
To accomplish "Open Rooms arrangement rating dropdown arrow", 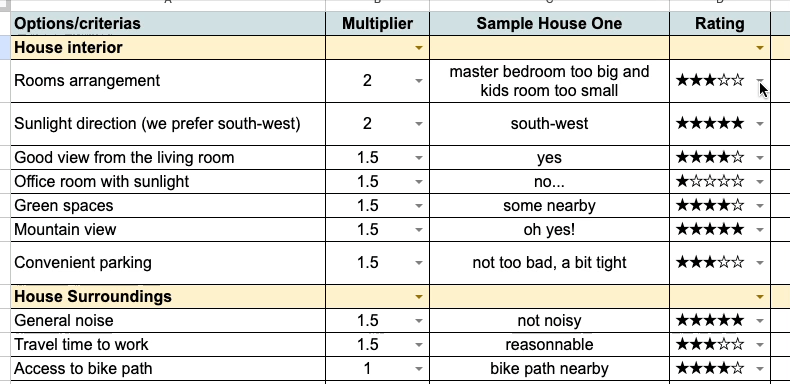I will (x=760, y=81).
